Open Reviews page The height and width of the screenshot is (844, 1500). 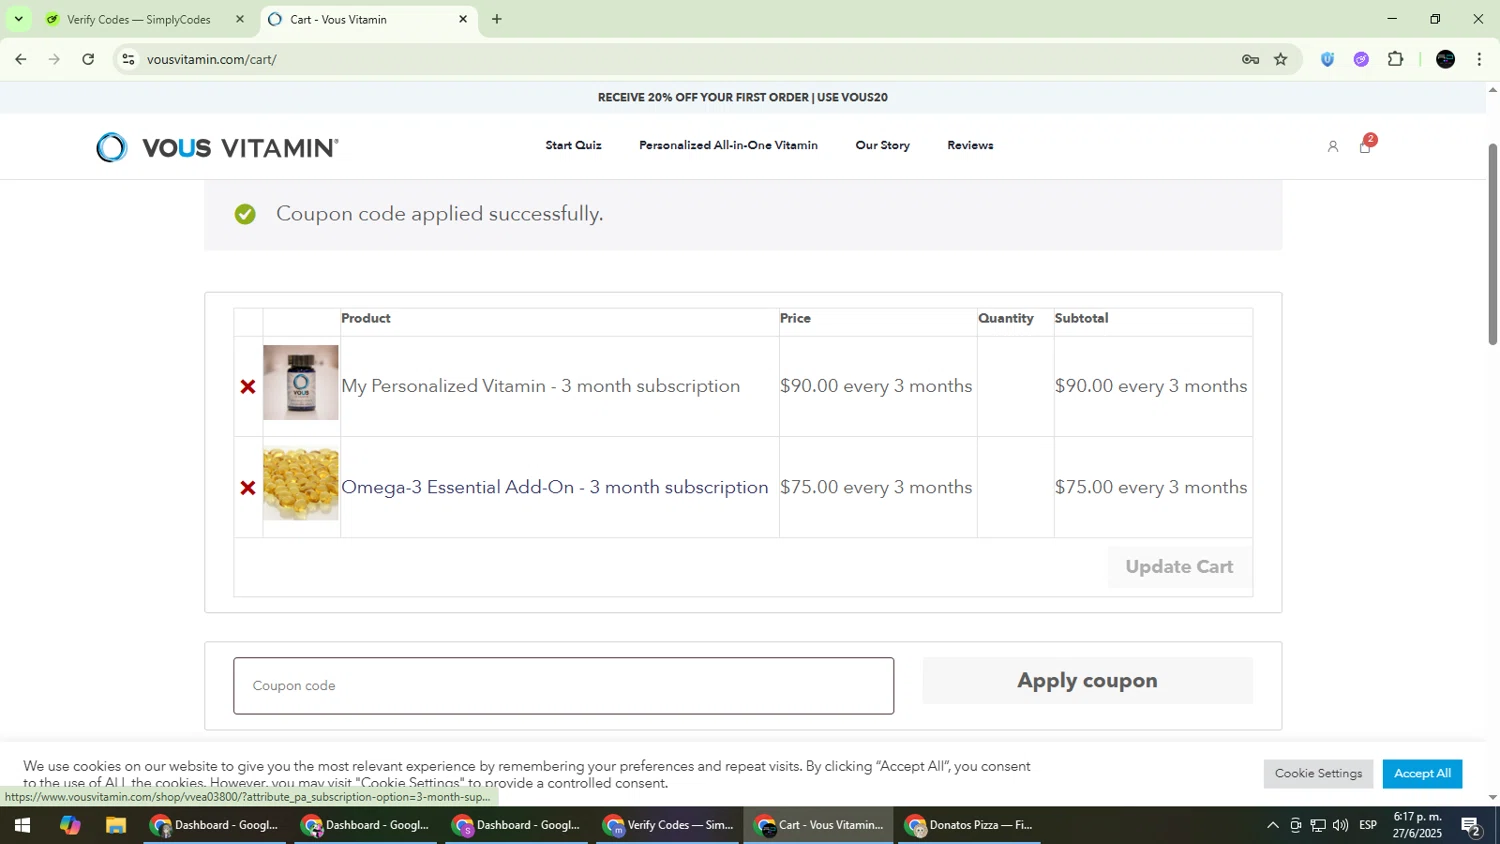coord(970,146)
